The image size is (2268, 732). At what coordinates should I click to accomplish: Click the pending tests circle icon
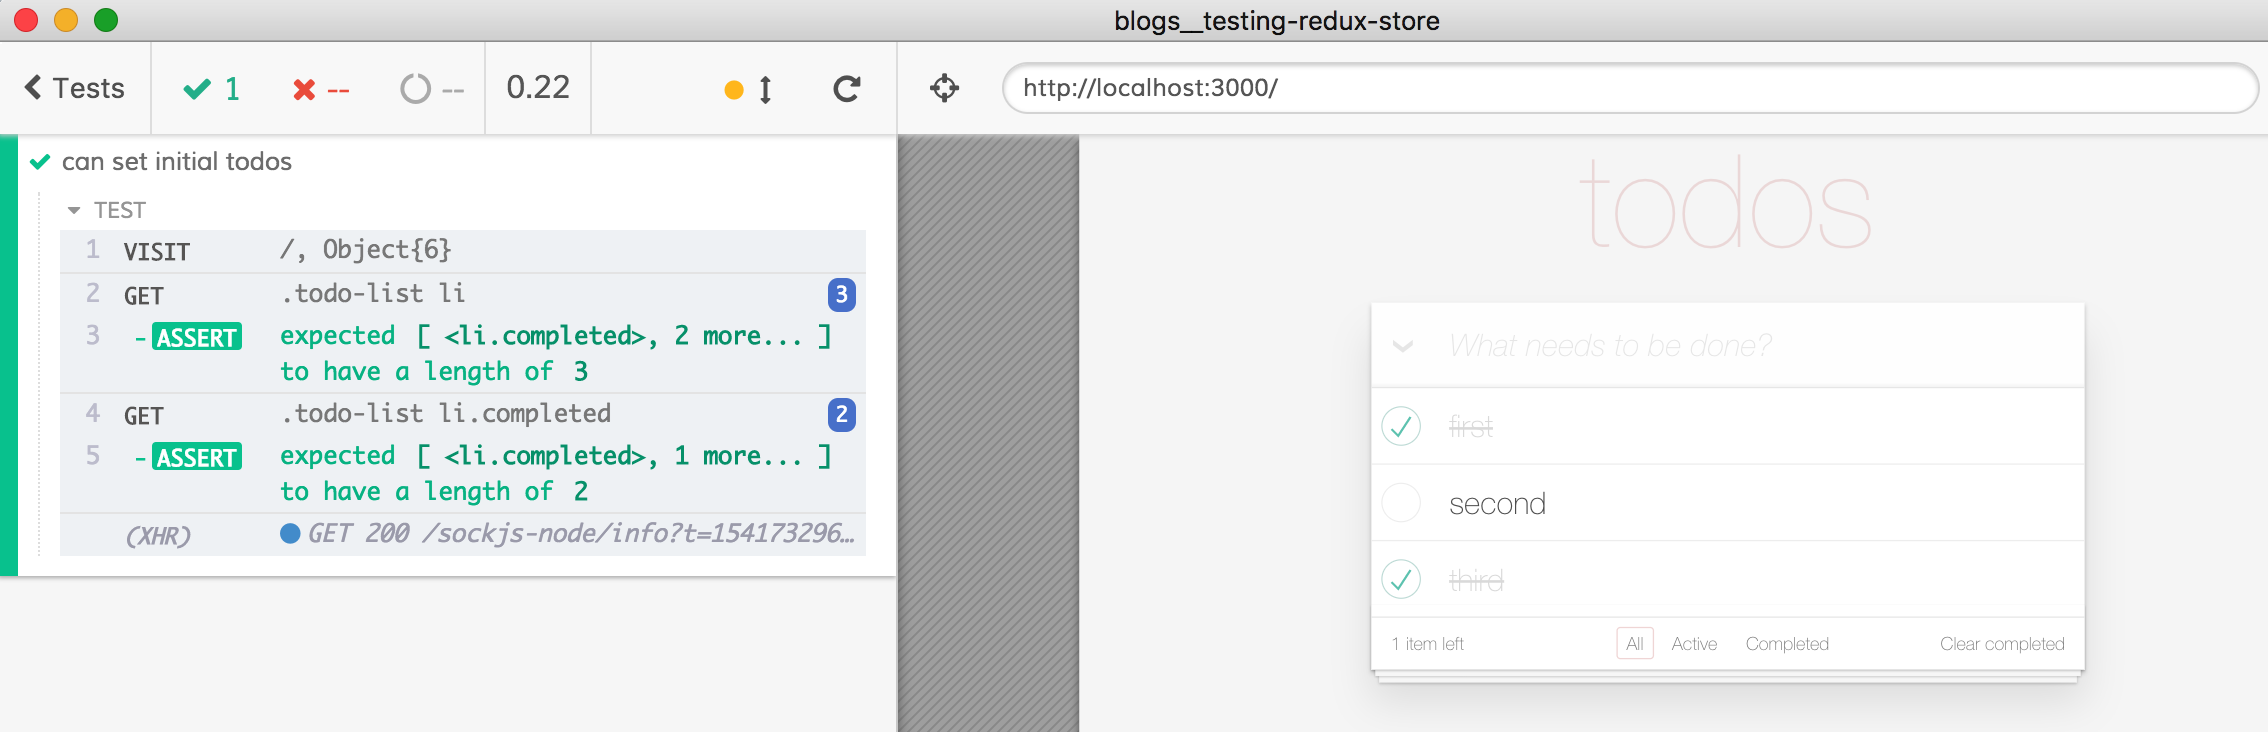click(415, 89)
